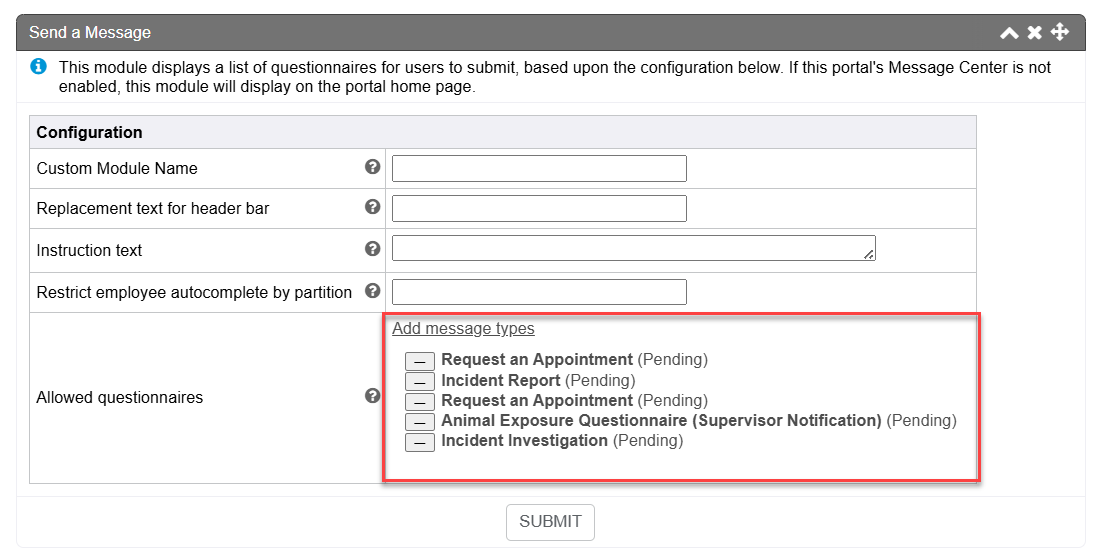The height and width of the screenshot is (556, 1109).
Task: Click the Replacement text for header bar field
Action: click(539, 208)
